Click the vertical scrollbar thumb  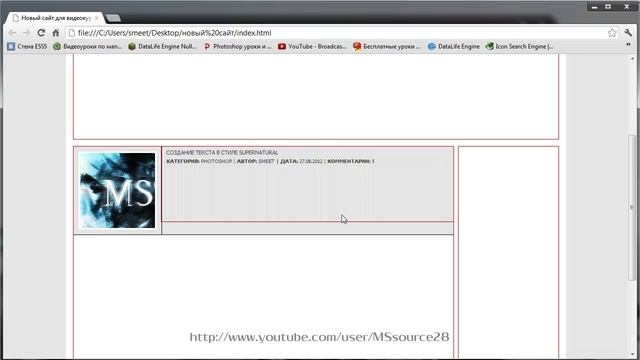point(632,207)
